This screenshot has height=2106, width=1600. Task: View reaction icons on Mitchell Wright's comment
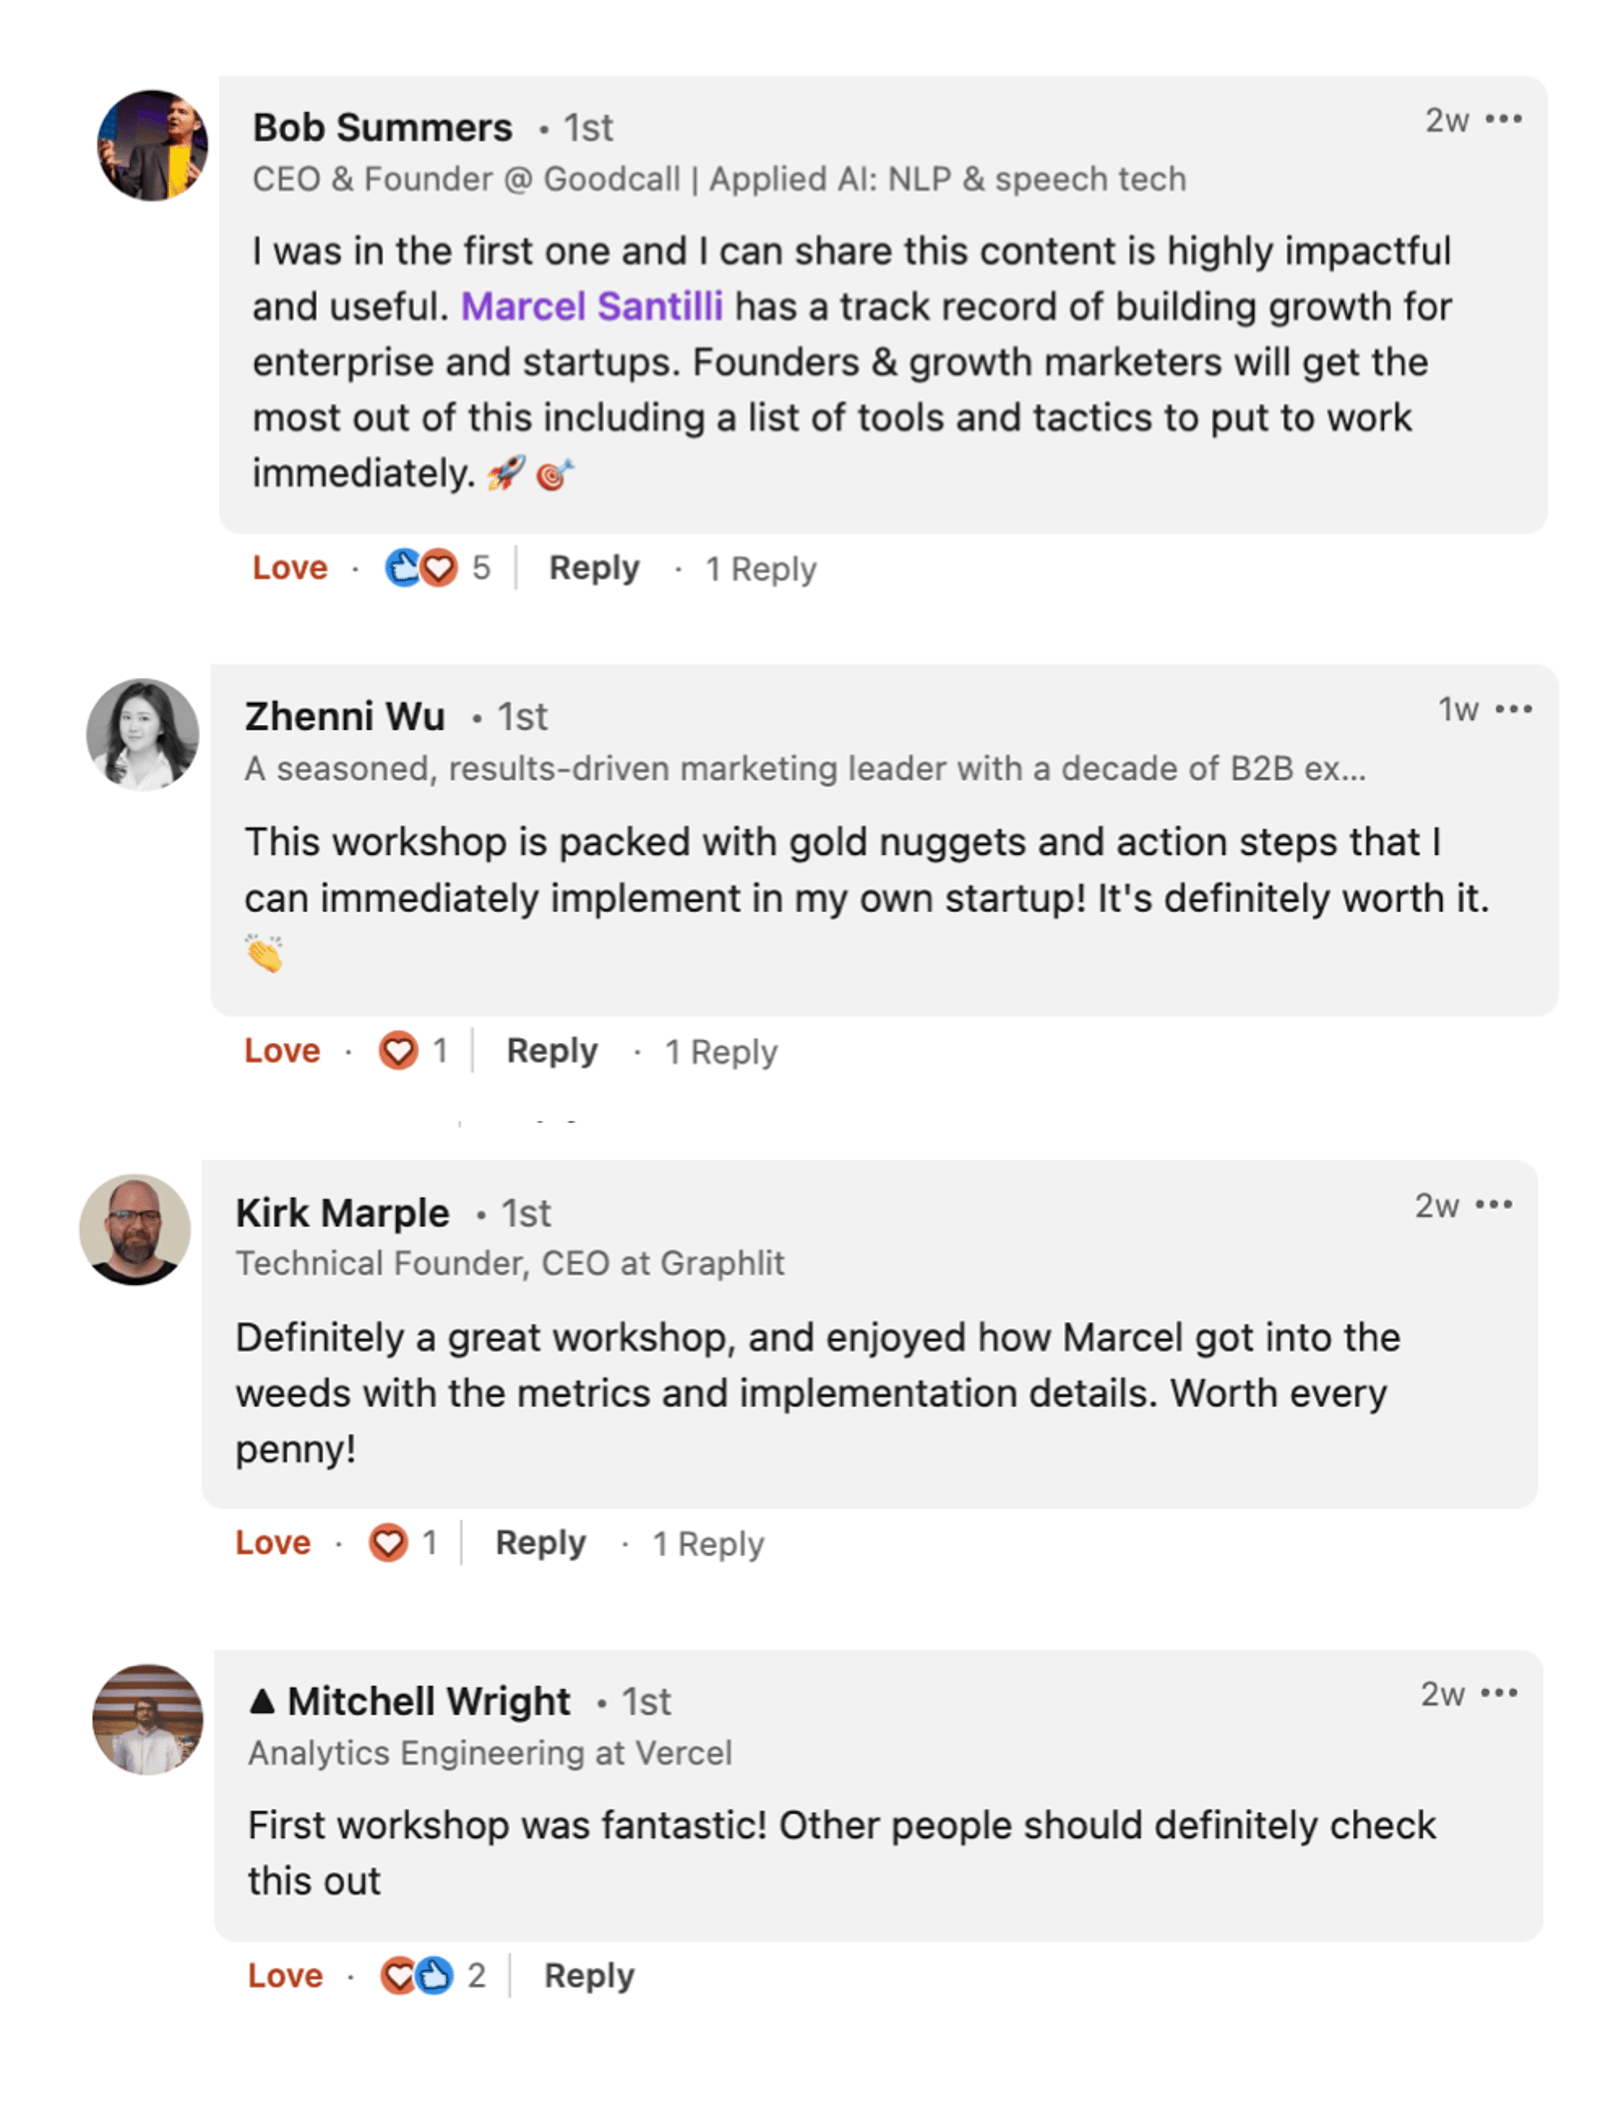(x=416, y=1976)
